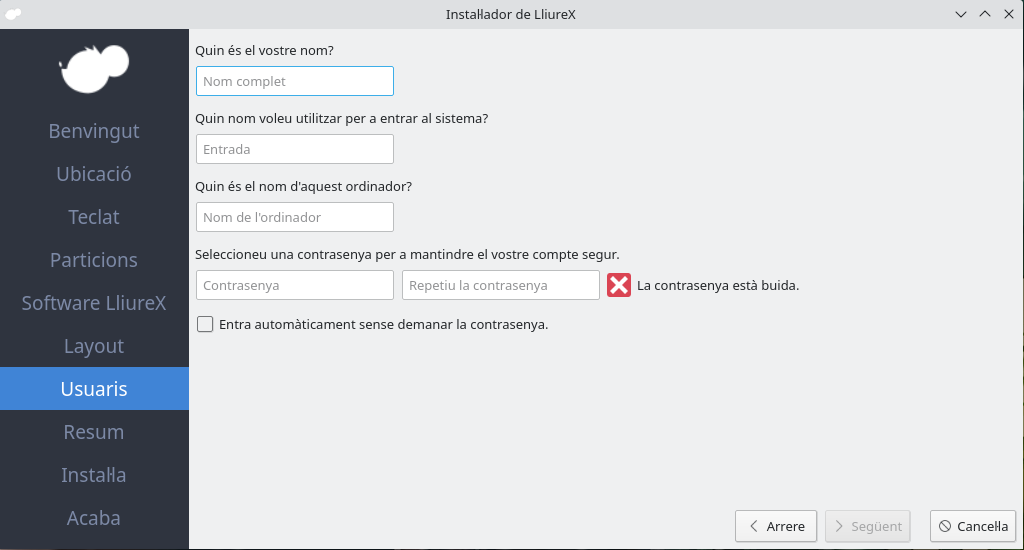Click the Contrasenya password field

(x=295, y=285)
